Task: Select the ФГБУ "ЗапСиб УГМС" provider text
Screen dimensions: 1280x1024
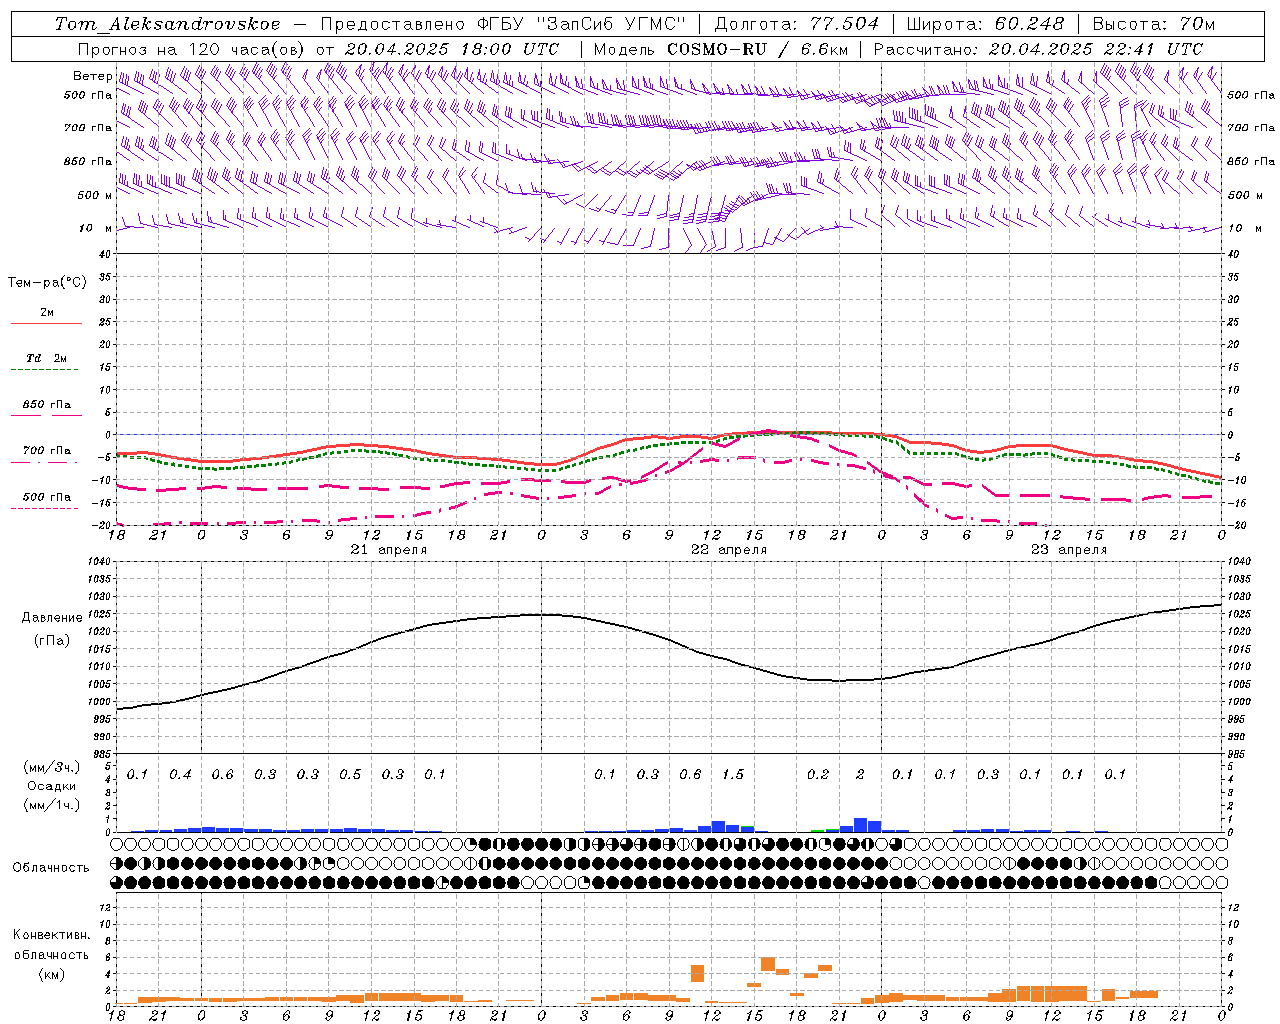Action: click(x=582, y=24)
